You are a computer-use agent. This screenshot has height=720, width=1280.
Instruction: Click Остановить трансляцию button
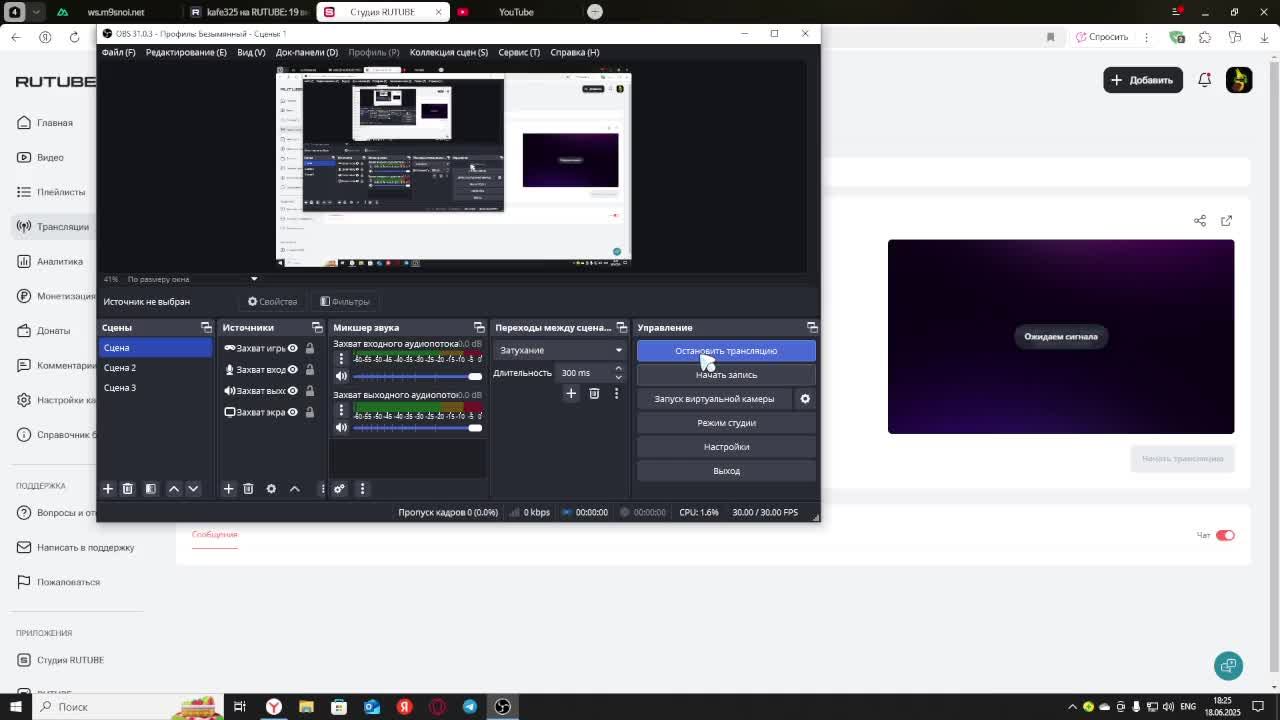point(726,351)
